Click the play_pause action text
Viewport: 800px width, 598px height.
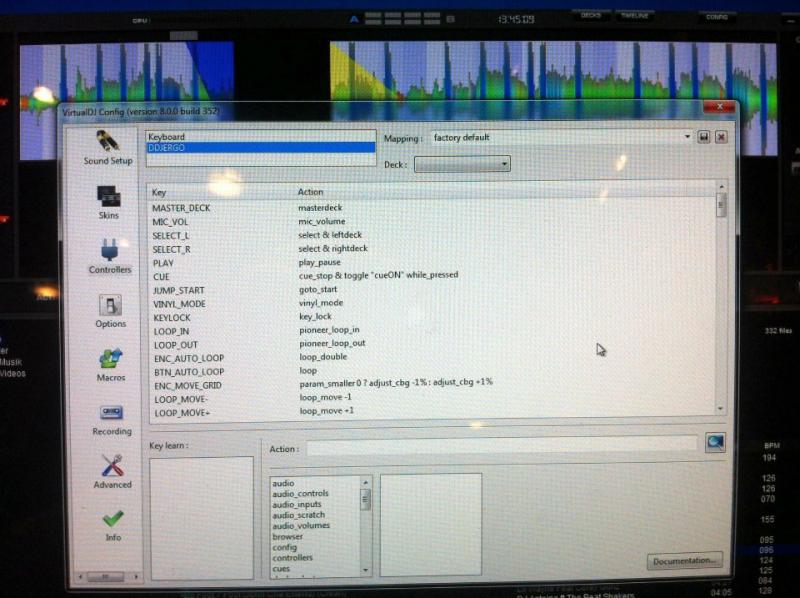[x=319, y=262]
